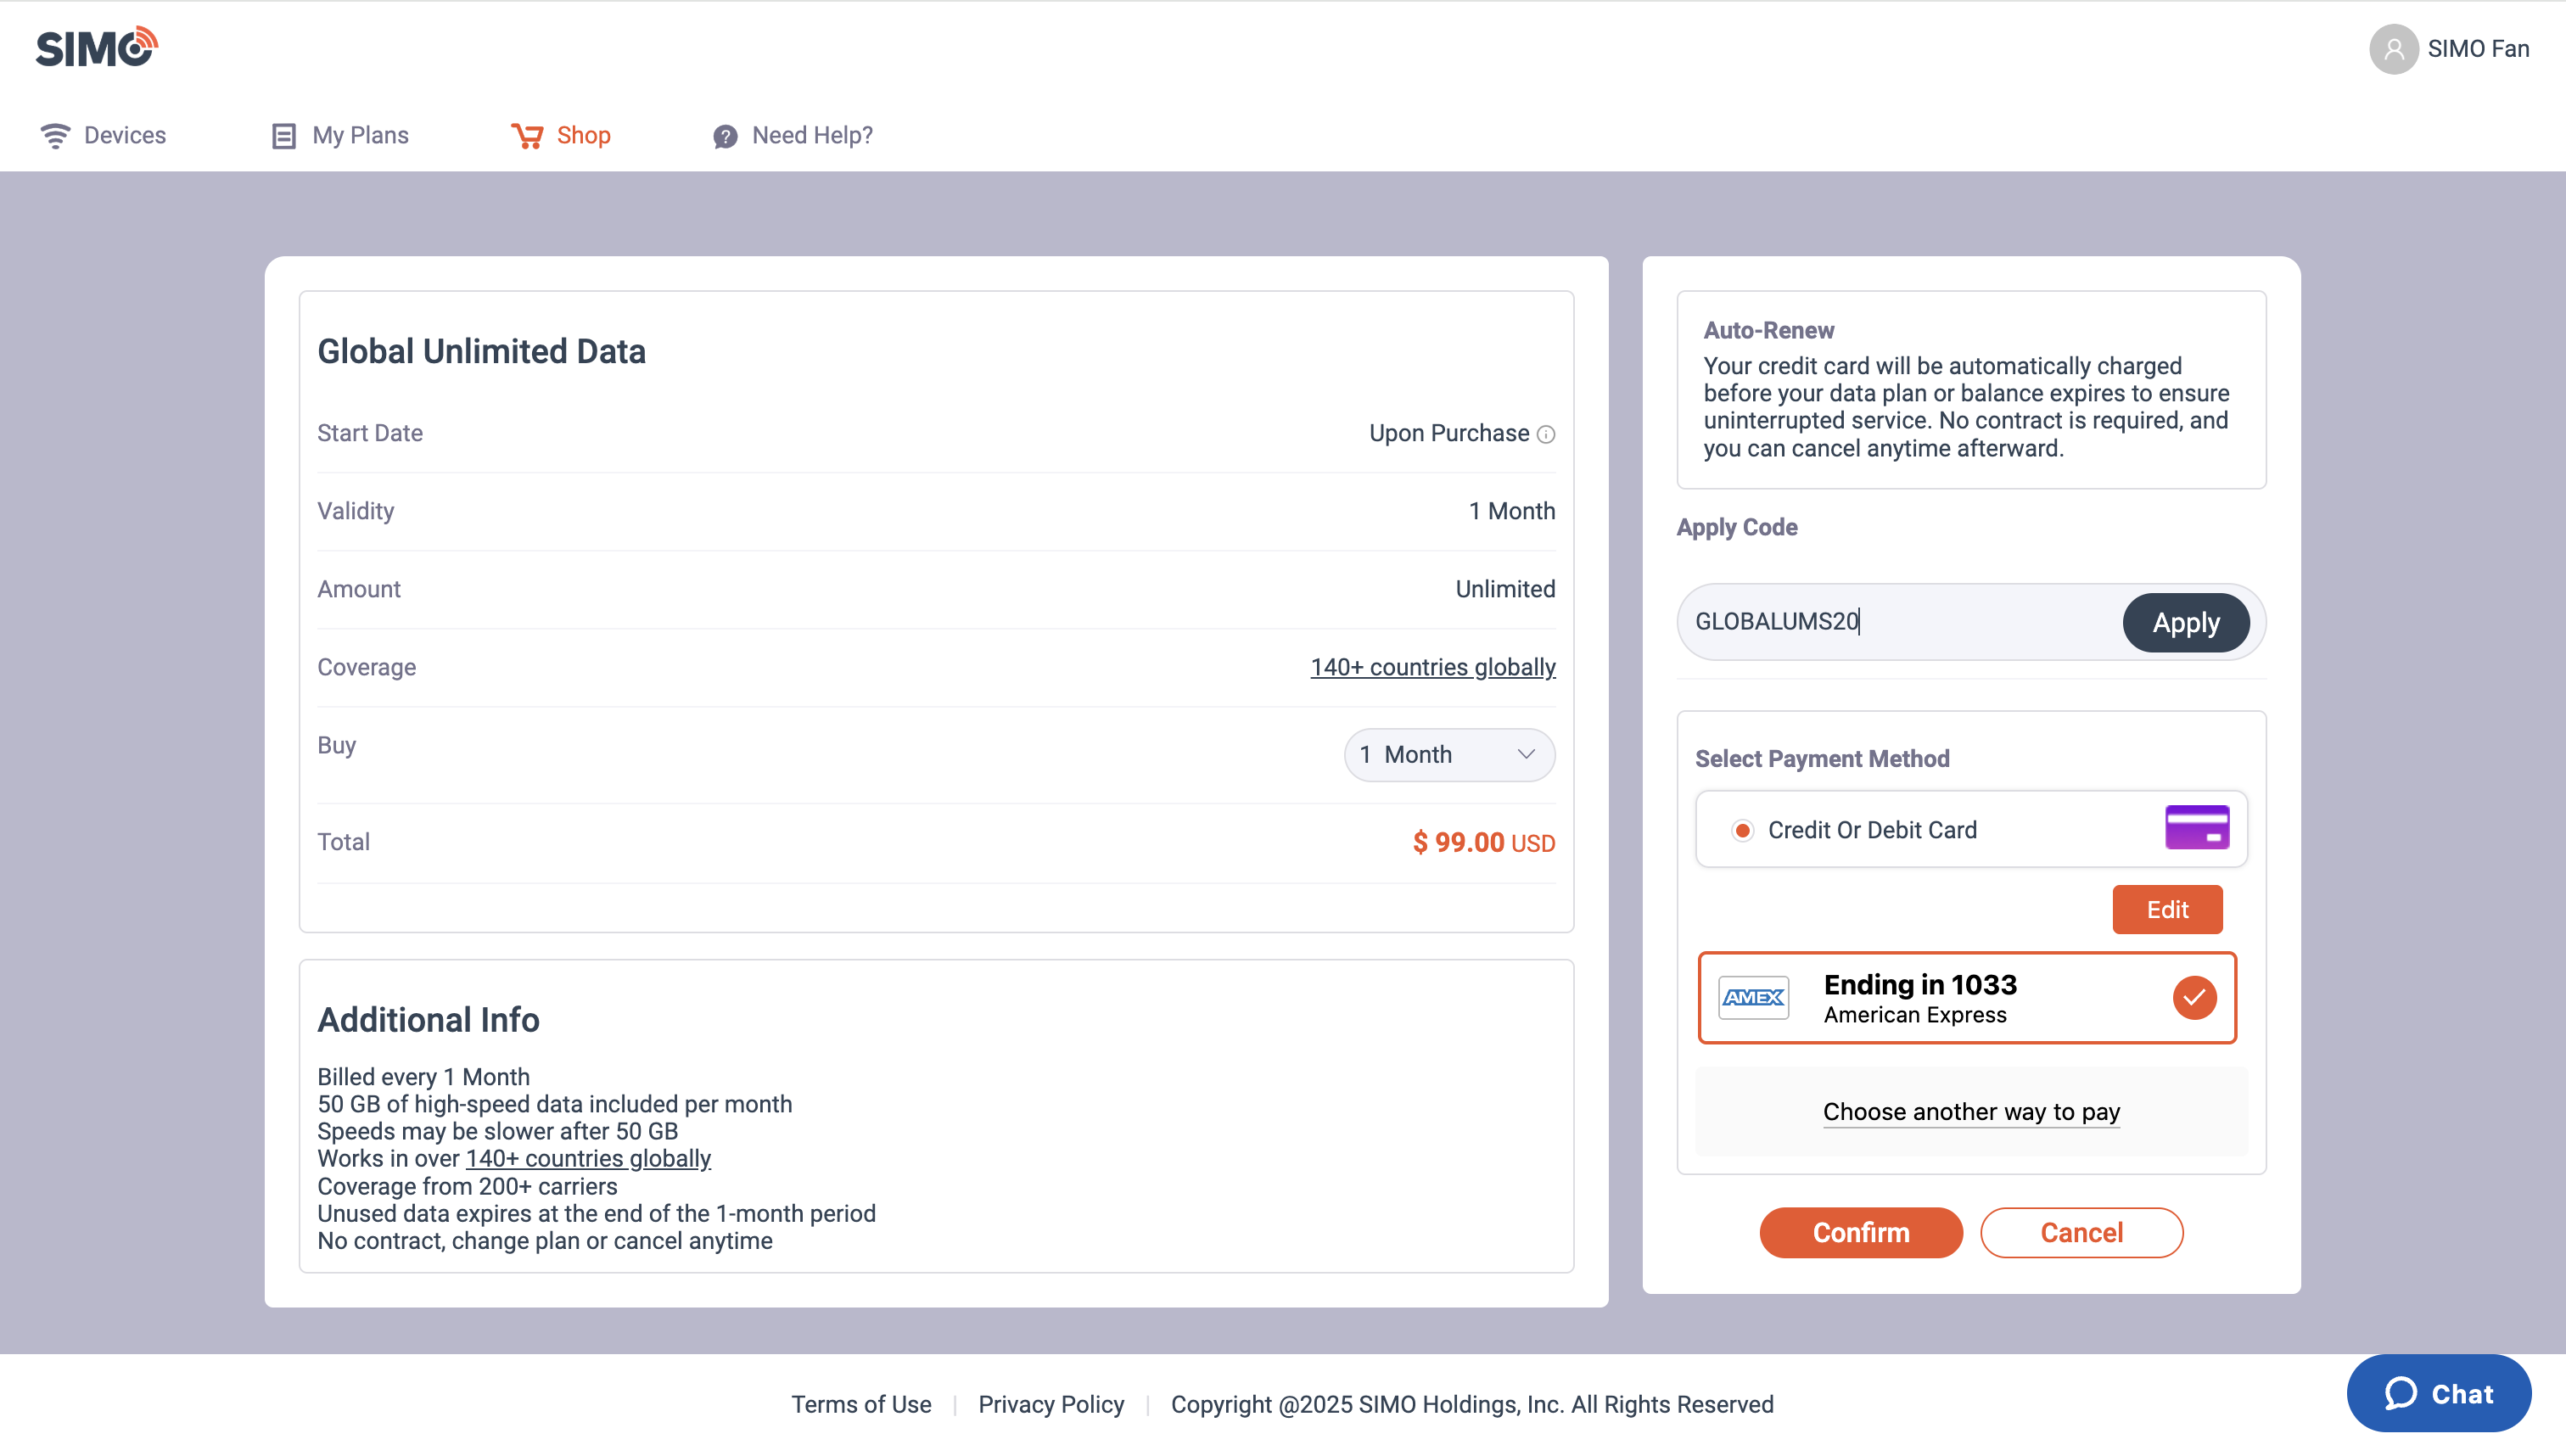
Task: Click the SIMO logo
Action: click(97, 47)
